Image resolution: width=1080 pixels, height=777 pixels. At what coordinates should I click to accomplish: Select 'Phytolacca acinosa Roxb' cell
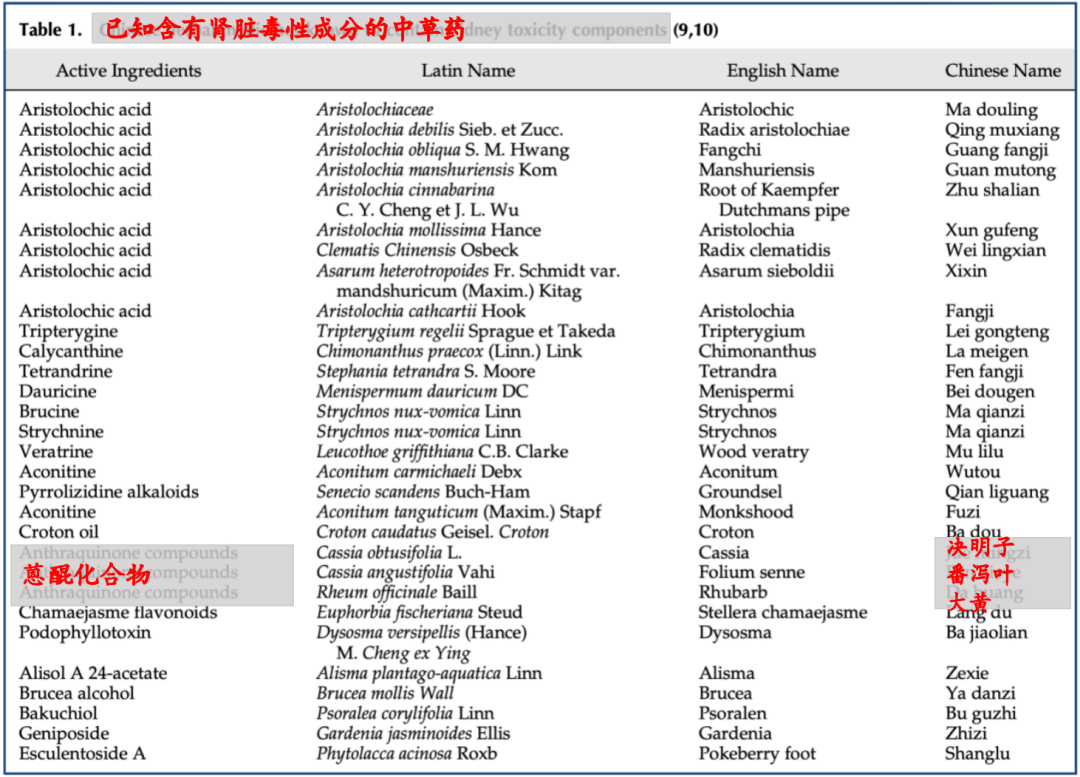tap(406, 754)
